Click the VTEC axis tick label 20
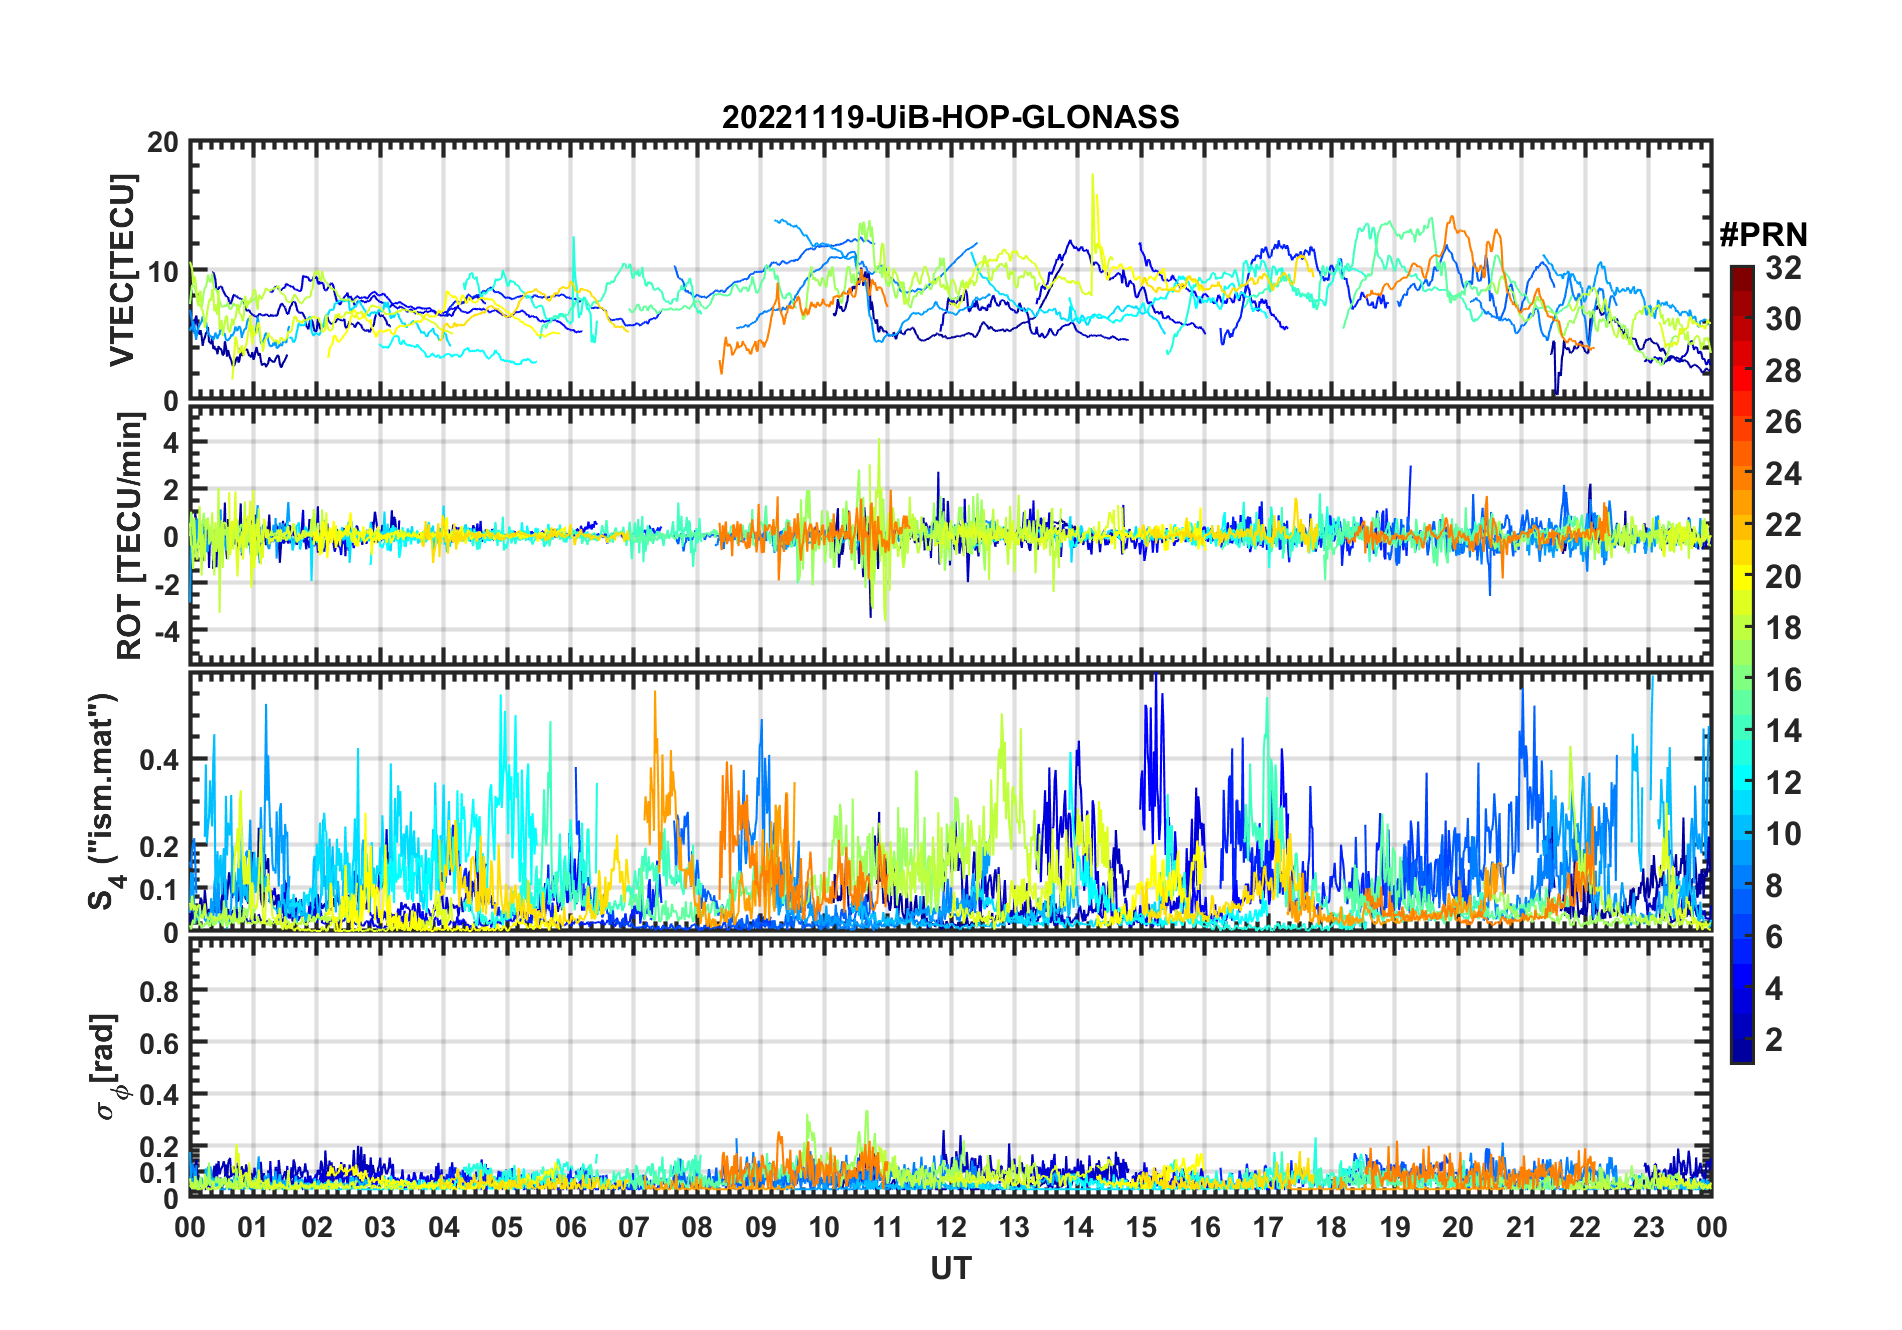 (163, 143)
